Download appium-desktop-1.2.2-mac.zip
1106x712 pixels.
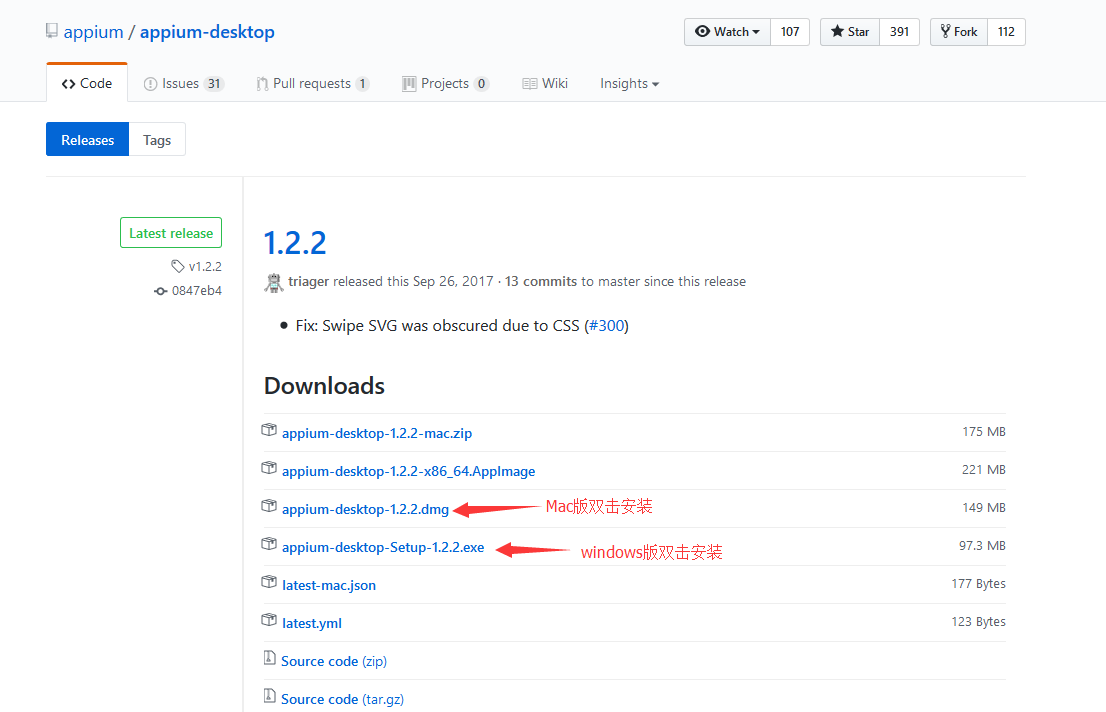click(x=377, y=433)
